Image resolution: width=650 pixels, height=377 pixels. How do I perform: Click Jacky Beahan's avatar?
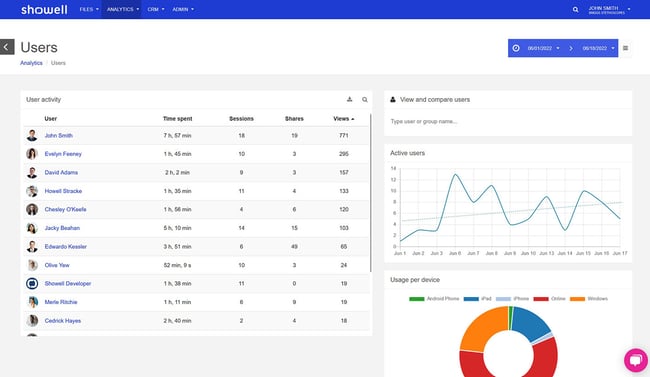(32, 228)
